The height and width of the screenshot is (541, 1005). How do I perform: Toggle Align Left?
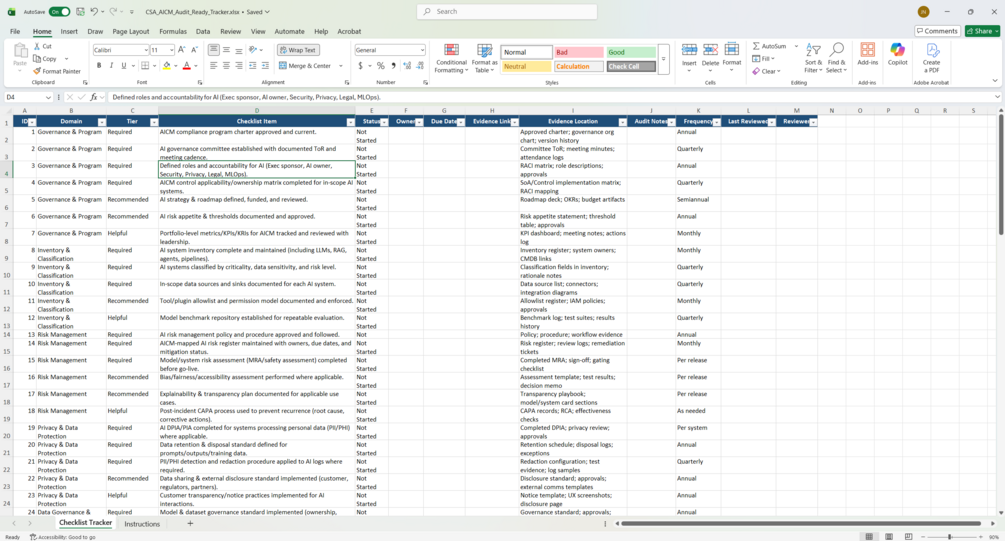pos(213,65)
